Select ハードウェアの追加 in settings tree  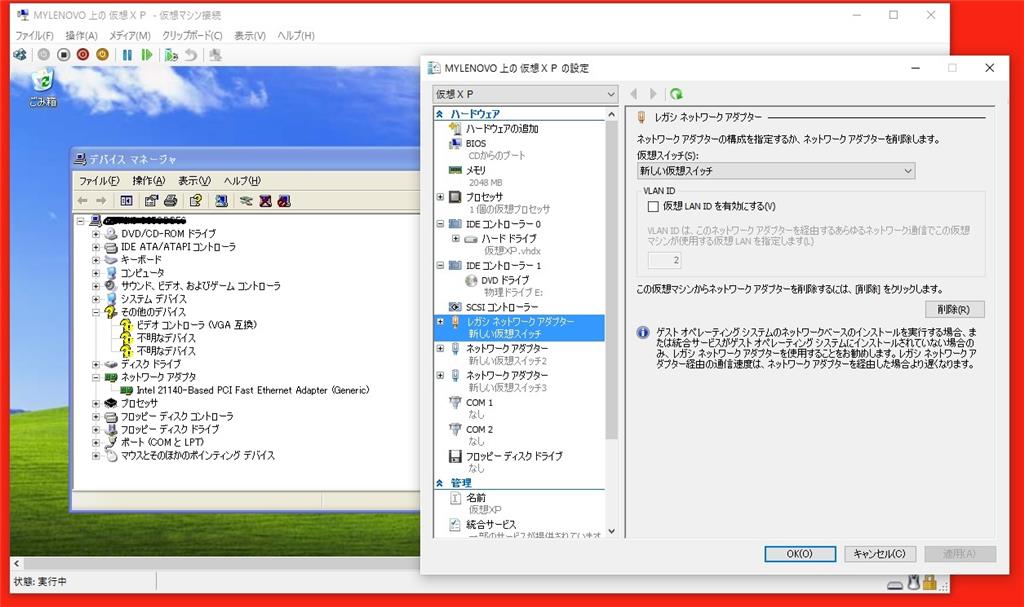502,129
